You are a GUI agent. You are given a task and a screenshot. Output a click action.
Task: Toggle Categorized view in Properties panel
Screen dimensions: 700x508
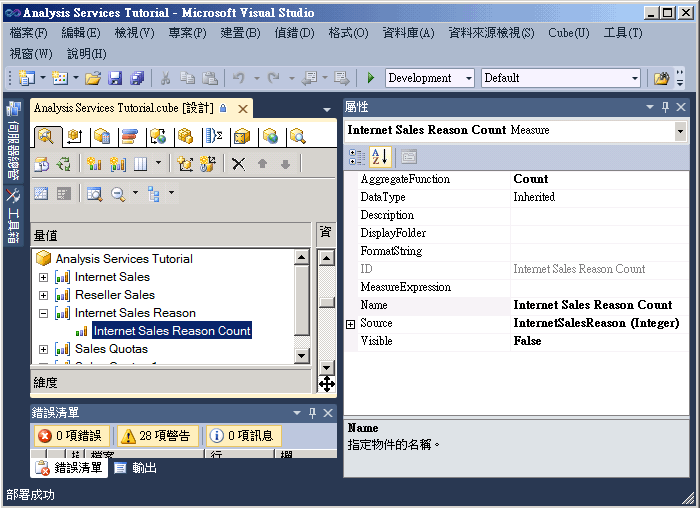coord(357,157)
